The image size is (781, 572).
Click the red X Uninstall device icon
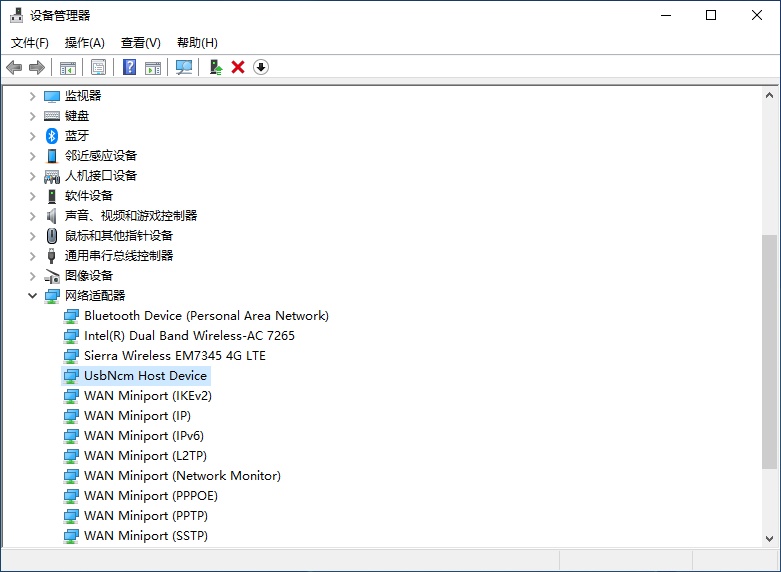pos(238,67)
